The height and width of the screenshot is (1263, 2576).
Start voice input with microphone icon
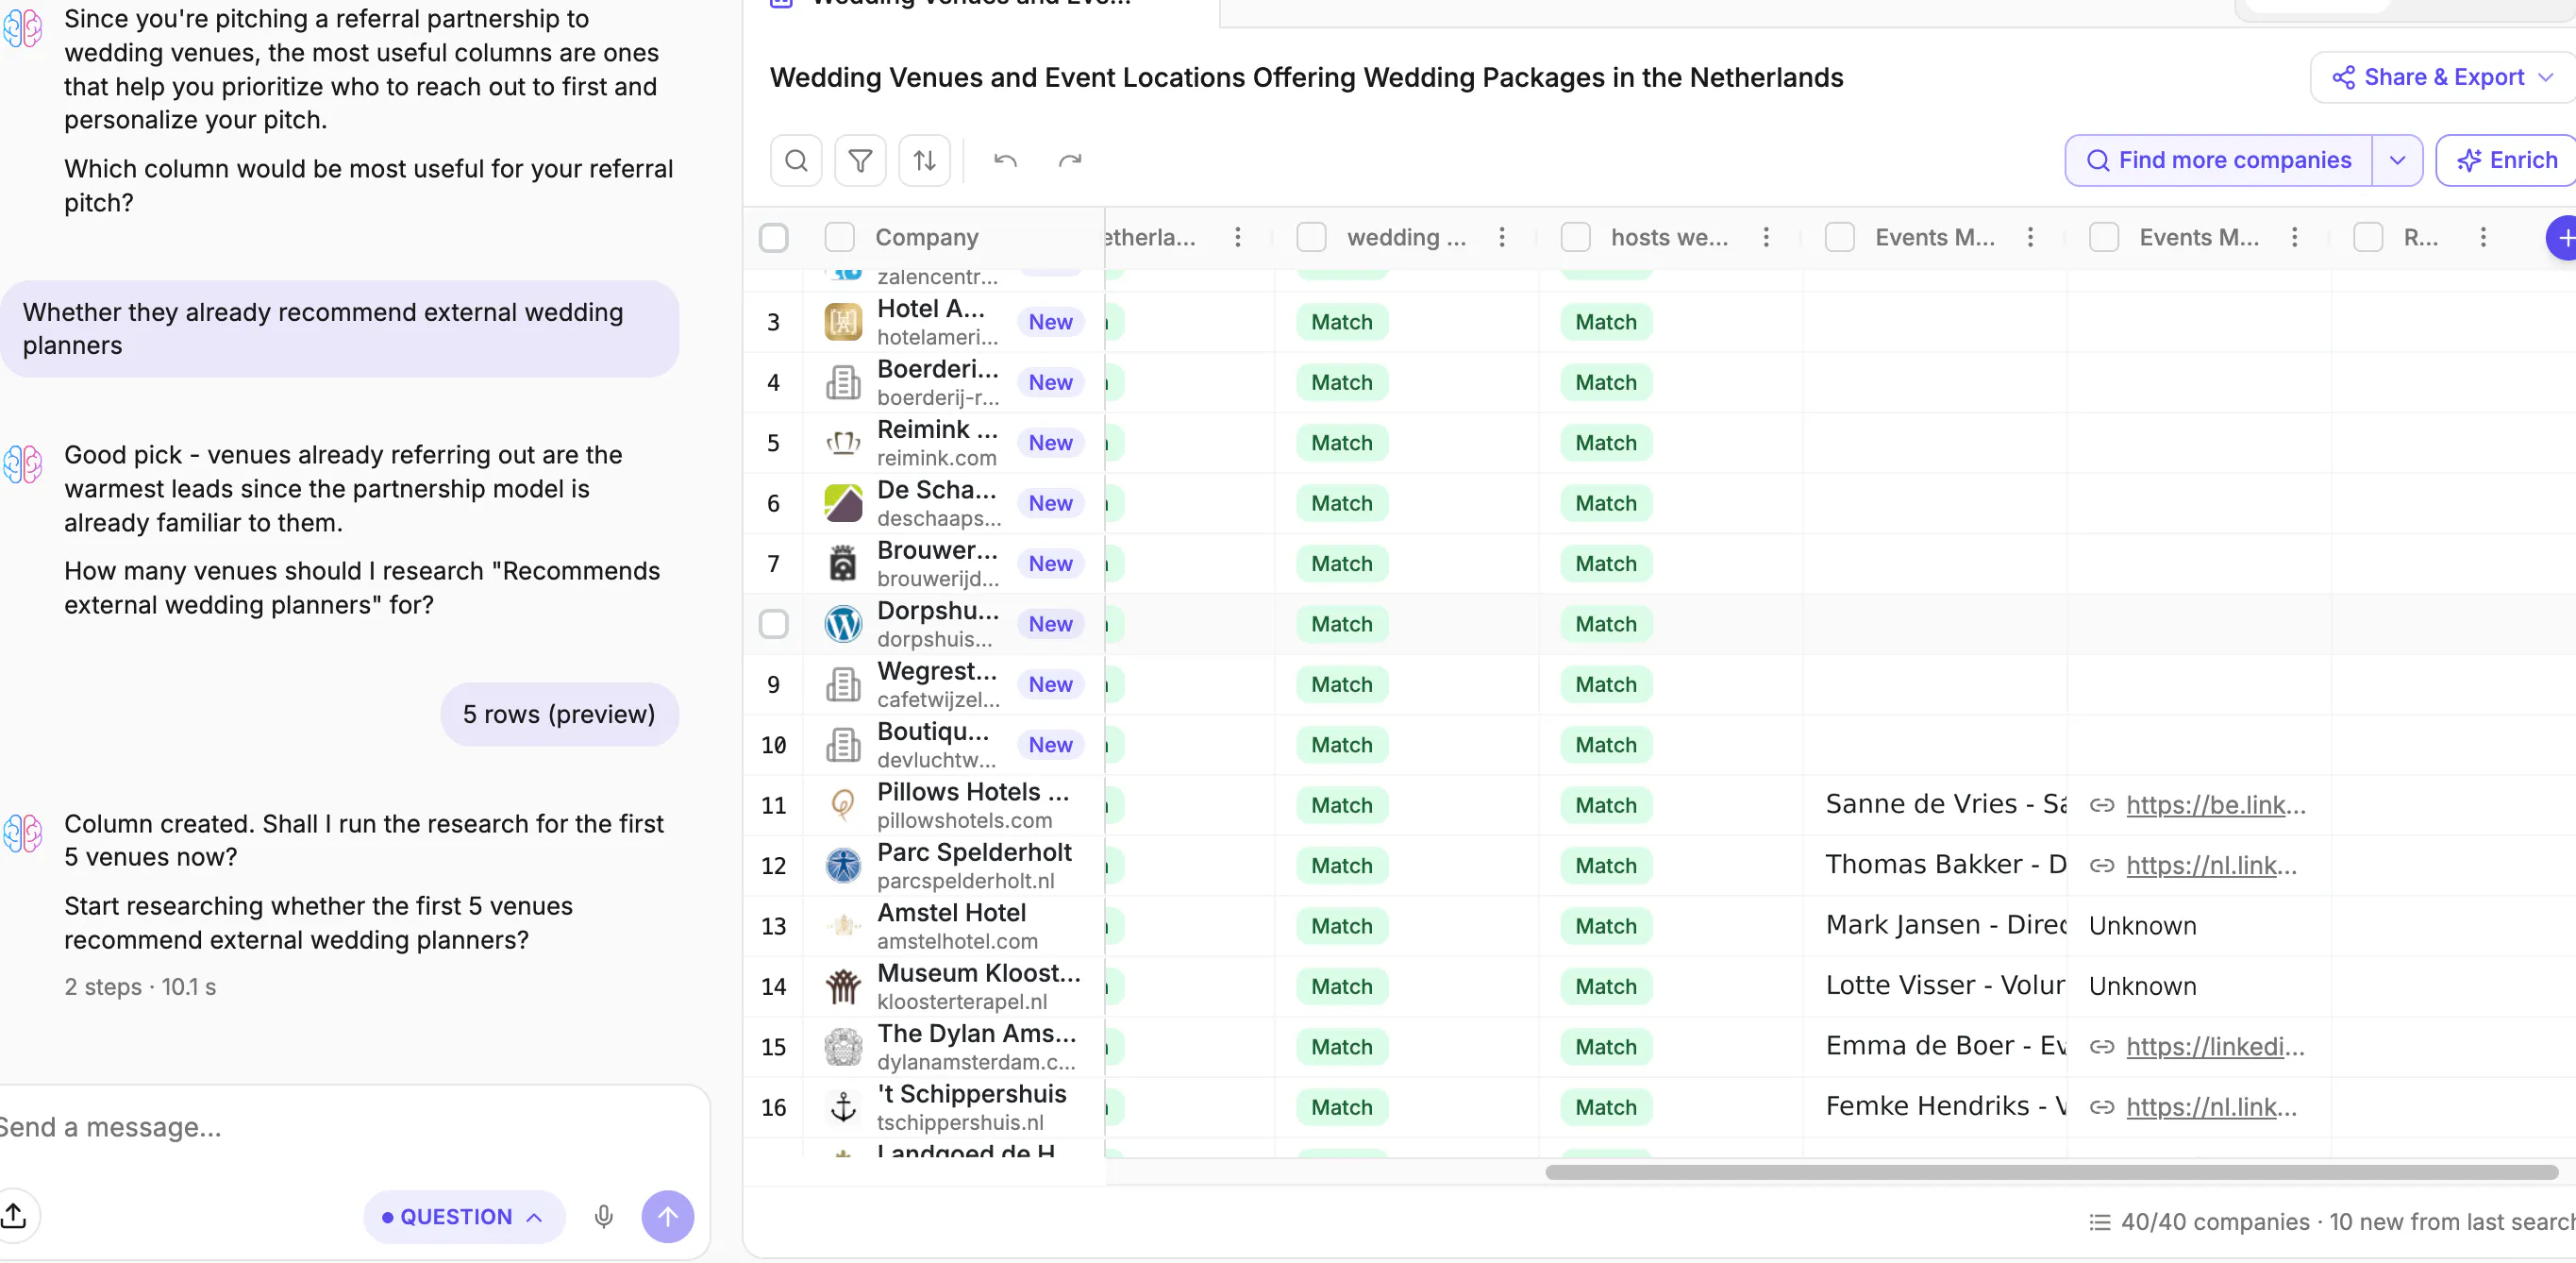click(x=603, y=1216)
